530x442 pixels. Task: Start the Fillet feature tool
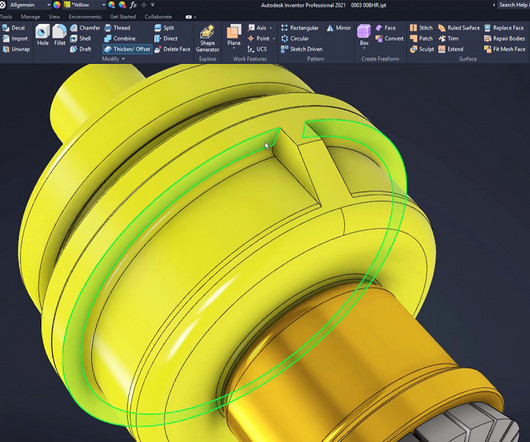[x=60, y=35]
